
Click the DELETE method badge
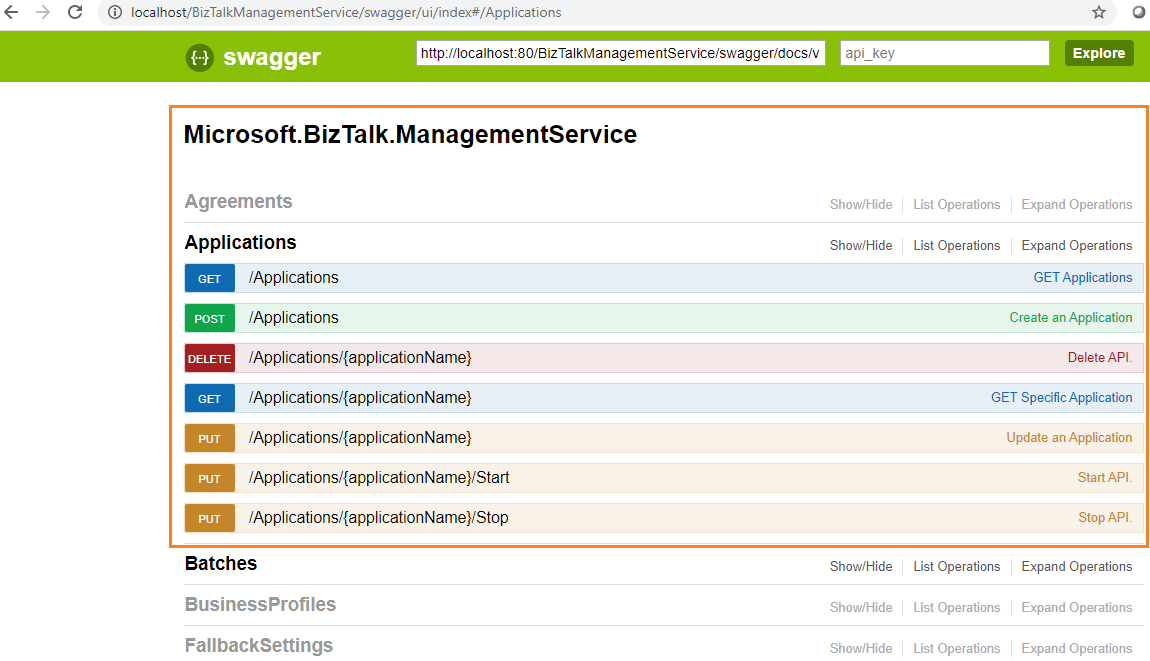click(x=210, y=359)
